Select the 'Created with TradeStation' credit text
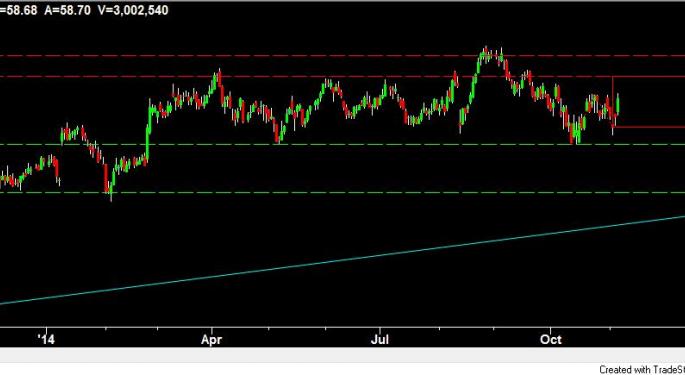The image size is (685, 375). click(x=642, y=369)
